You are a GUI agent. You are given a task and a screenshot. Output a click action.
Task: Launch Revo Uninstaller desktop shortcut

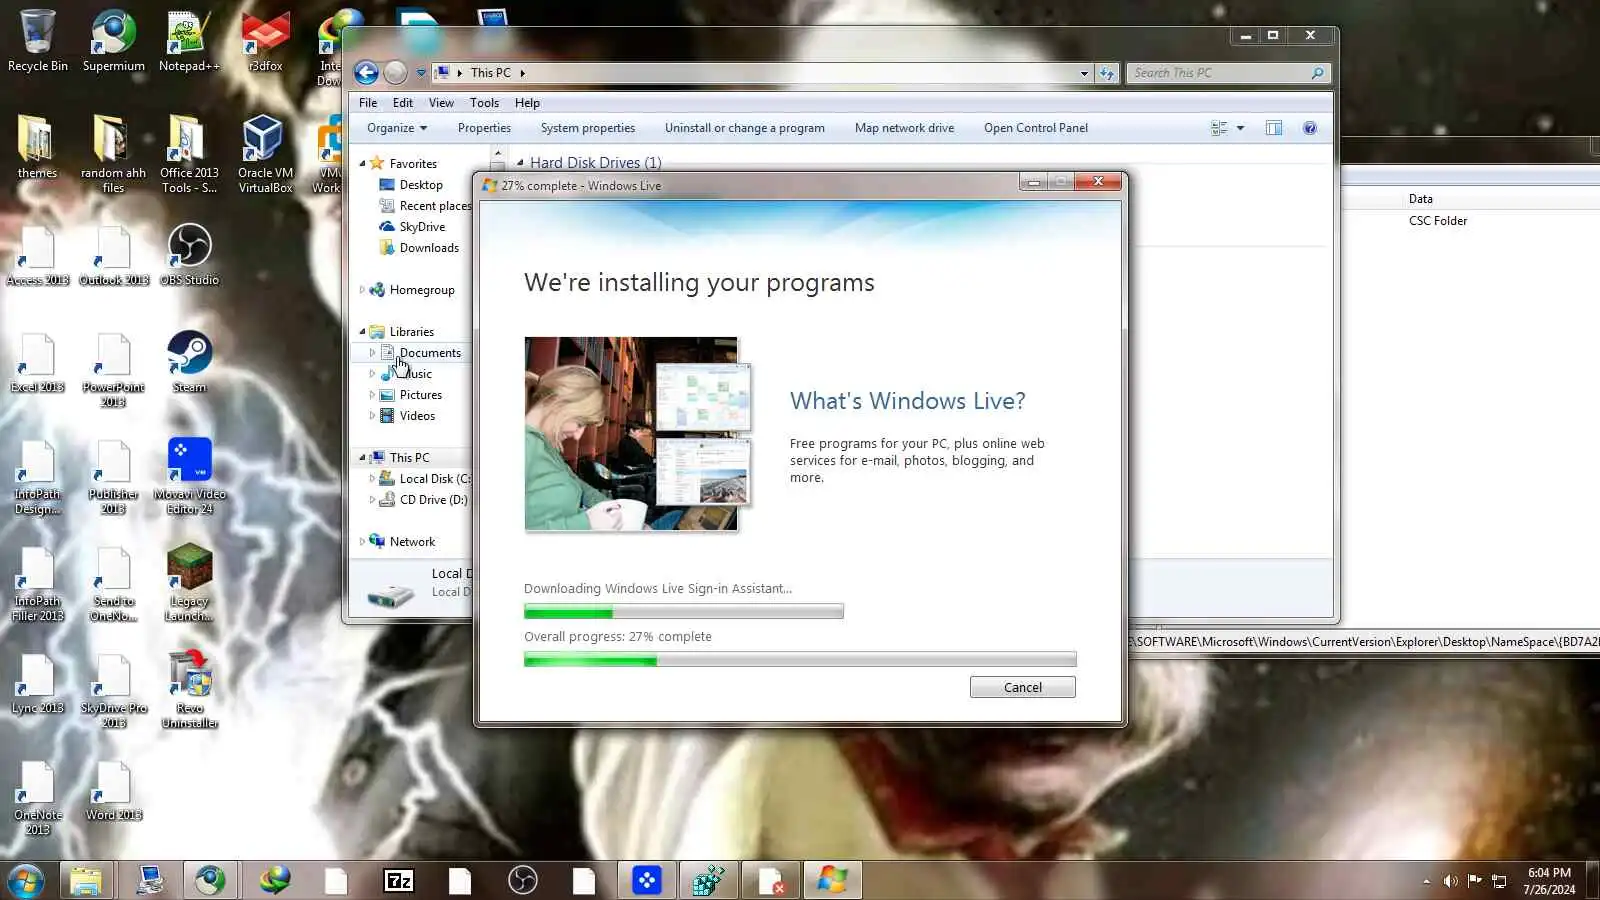coord(189,690)
